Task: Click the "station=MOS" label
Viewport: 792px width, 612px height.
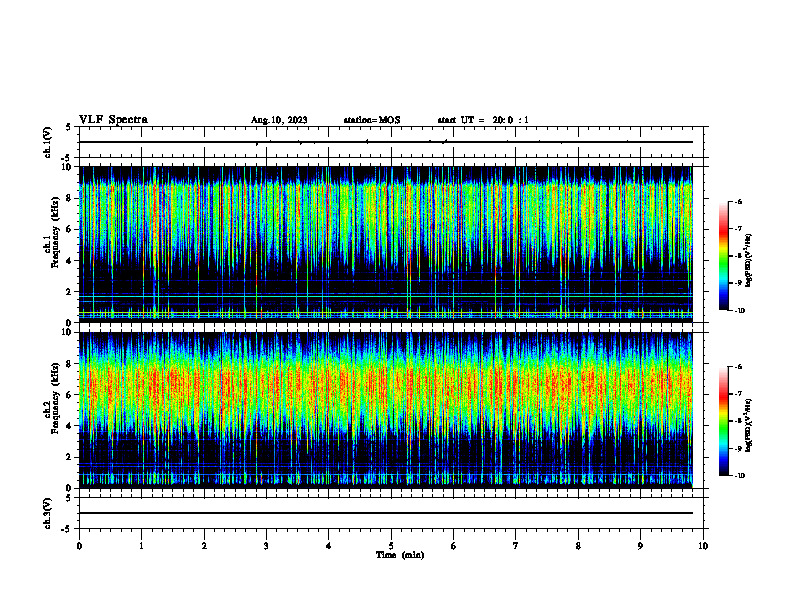Action: (x=372, y=120)
